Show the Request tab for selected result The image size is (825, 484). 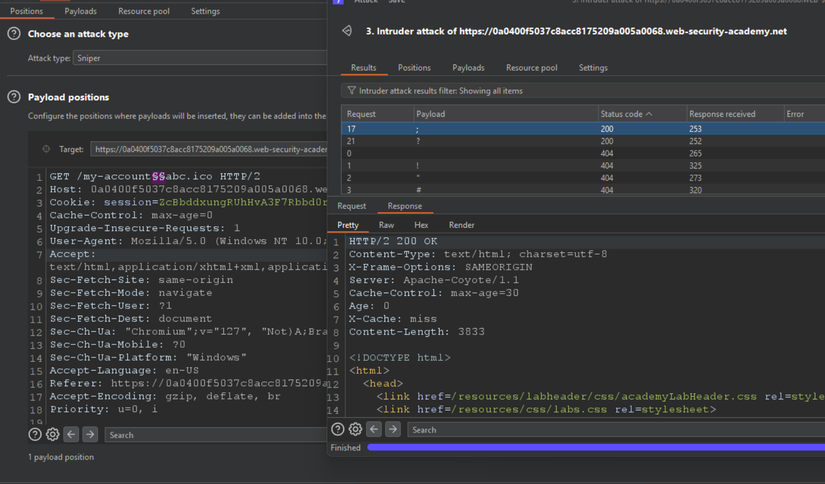coord(351,206)
